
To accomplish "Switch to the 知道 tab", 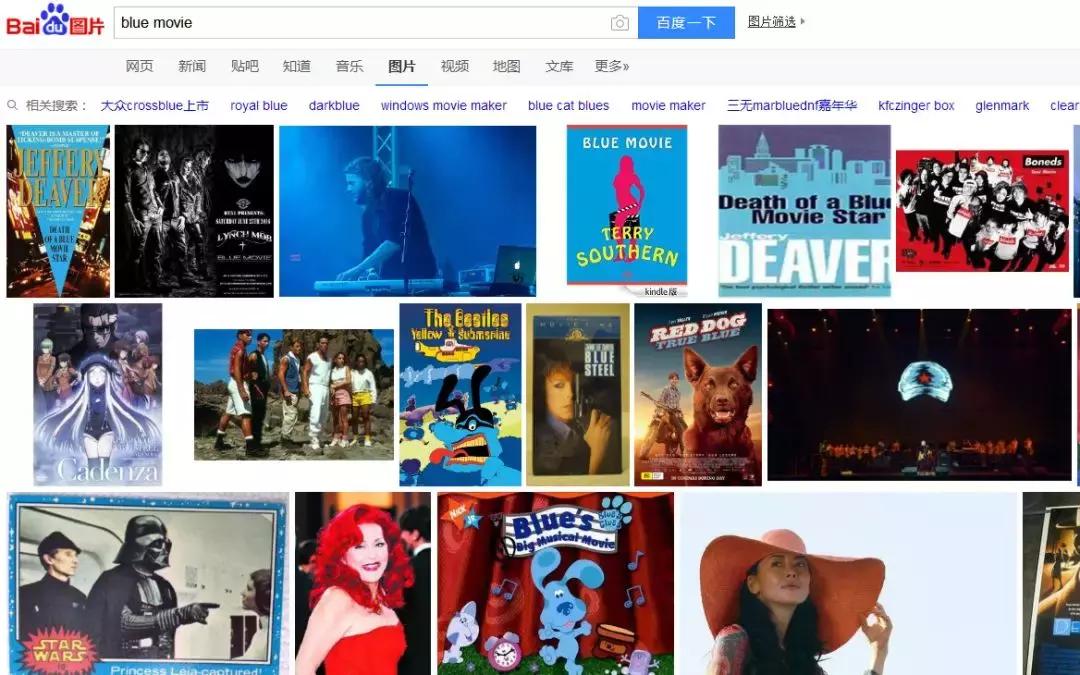I will (297, 66).
